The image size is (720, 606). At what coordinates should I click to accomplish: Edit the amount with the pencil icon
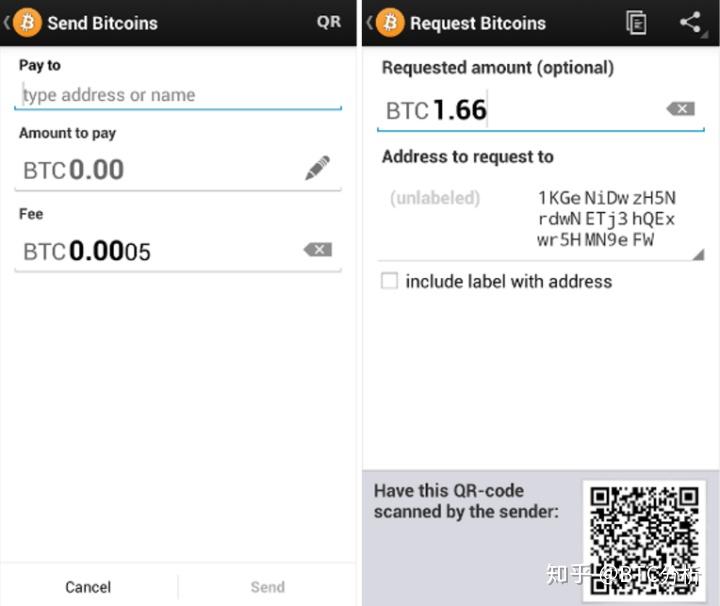click(x=317, y=169)
